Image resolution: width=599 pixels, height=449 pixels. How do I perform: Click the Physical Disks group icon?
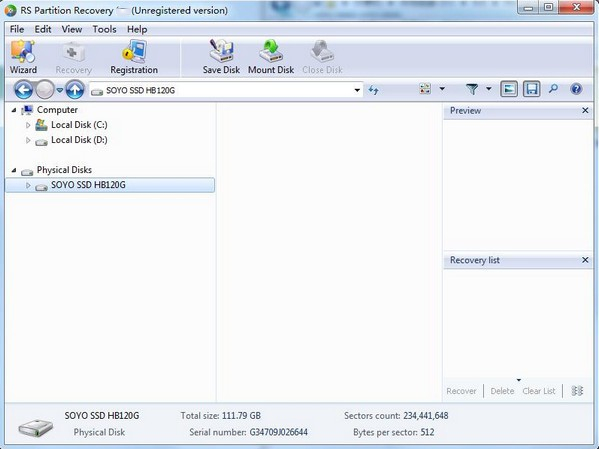click(27, 172)
